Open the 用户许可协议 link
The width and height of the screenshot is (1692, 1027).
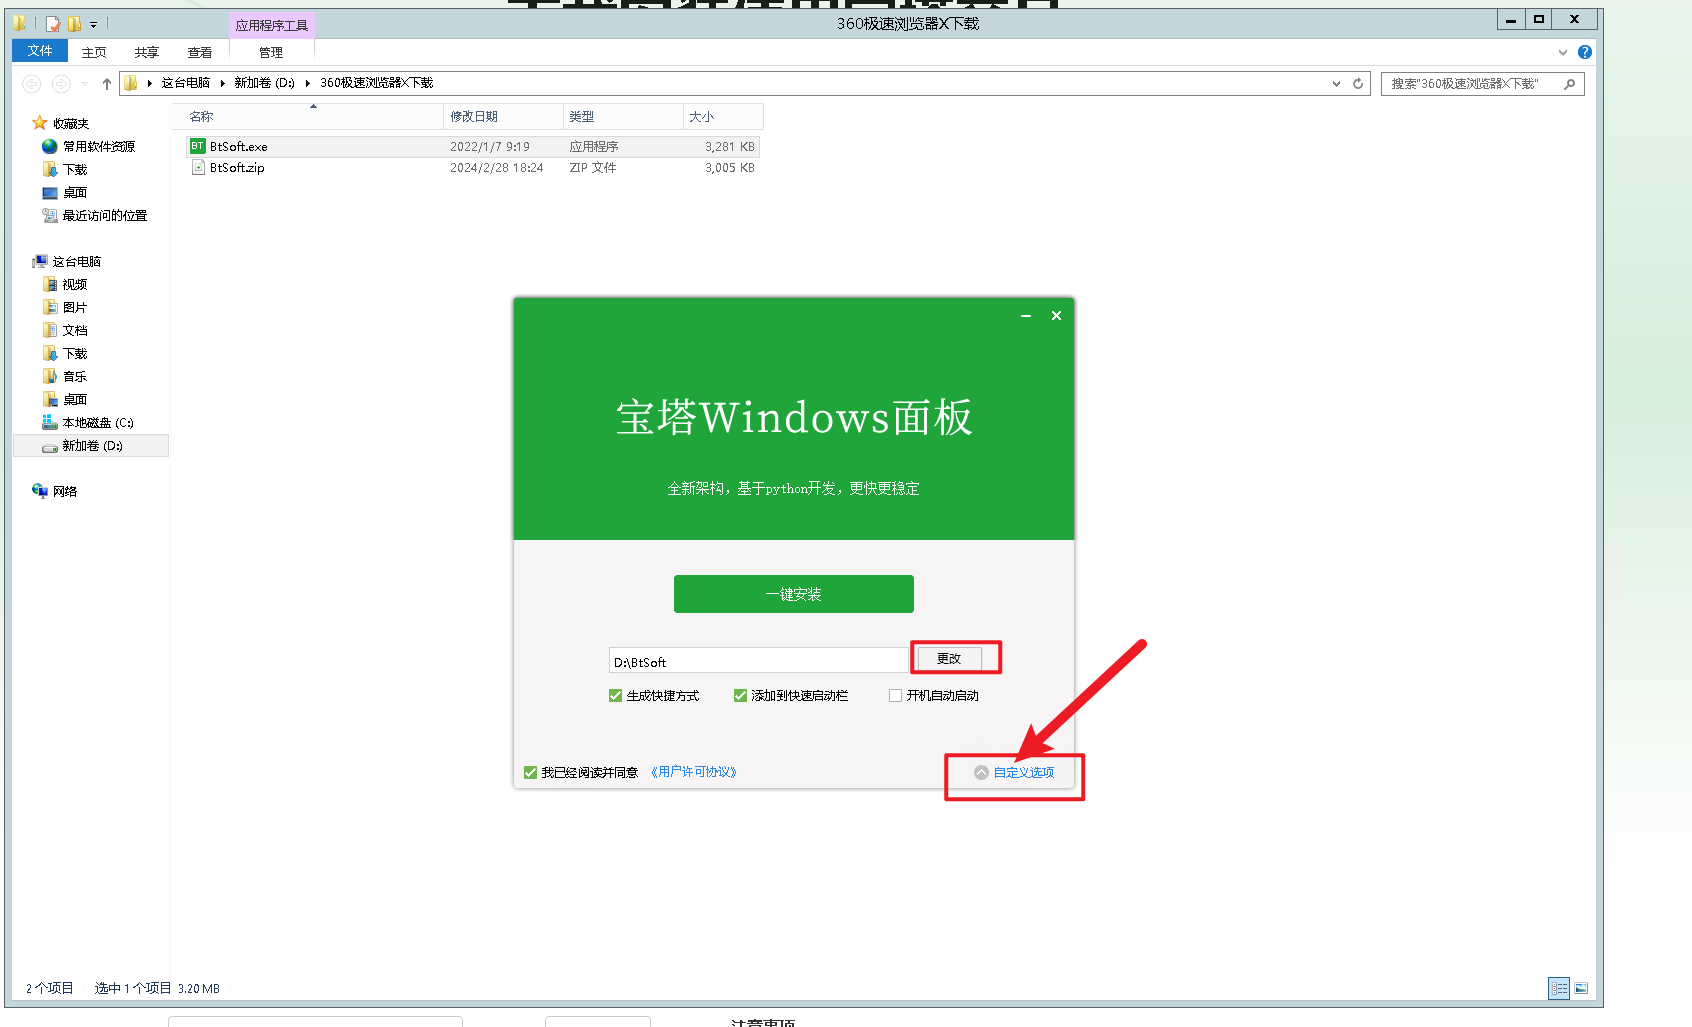(693, 772)
